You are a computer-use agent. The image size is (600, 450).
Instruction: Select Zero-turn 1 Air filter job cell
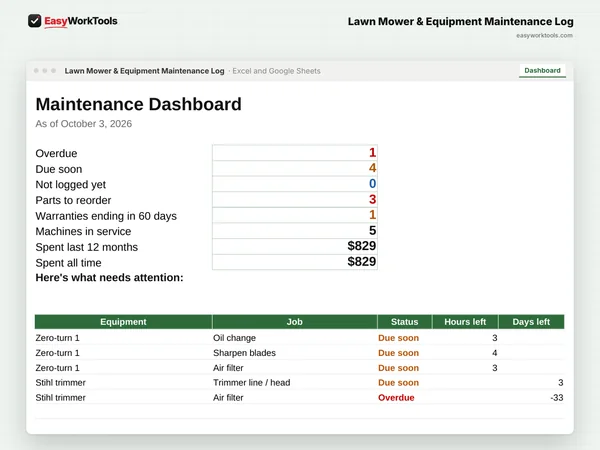(x=295, y=368)
